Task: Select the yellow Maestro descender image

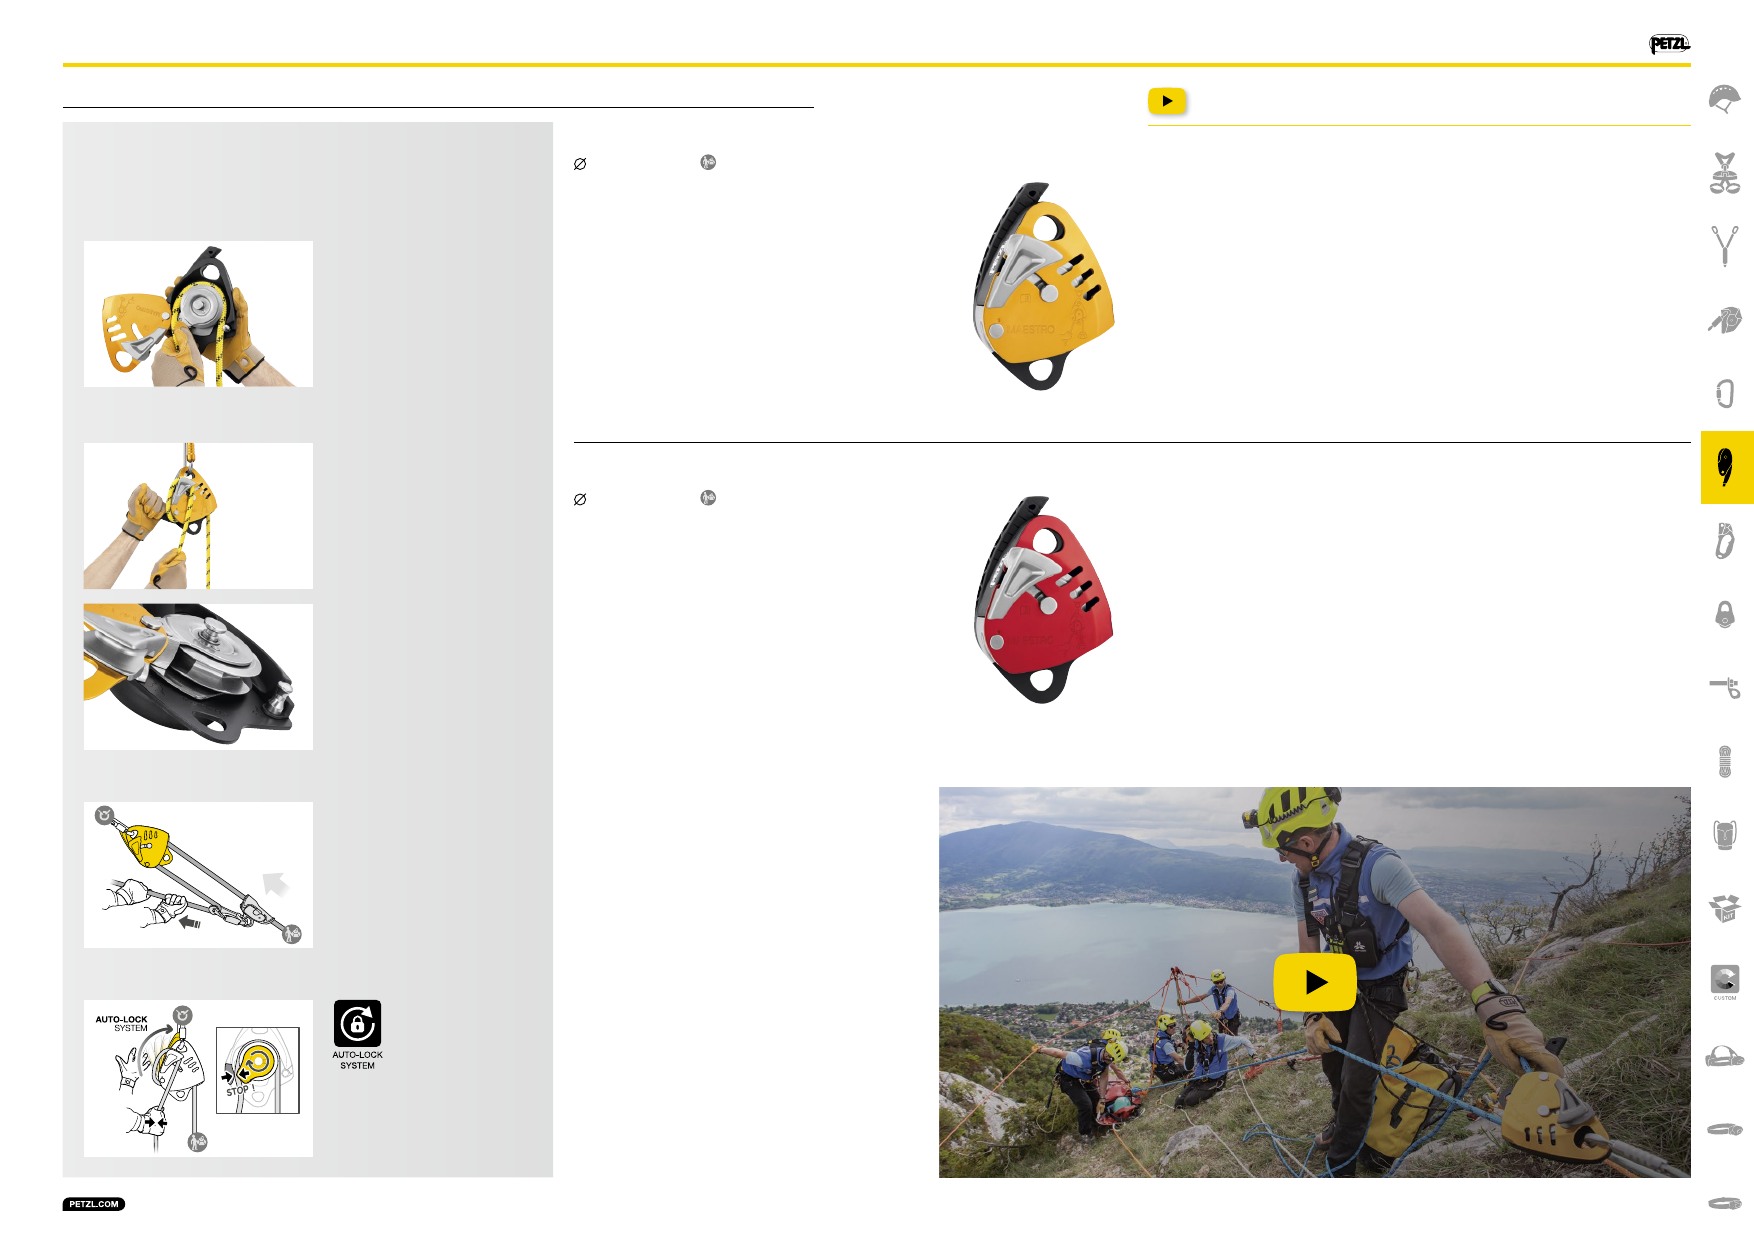Action: [1043, 286]
